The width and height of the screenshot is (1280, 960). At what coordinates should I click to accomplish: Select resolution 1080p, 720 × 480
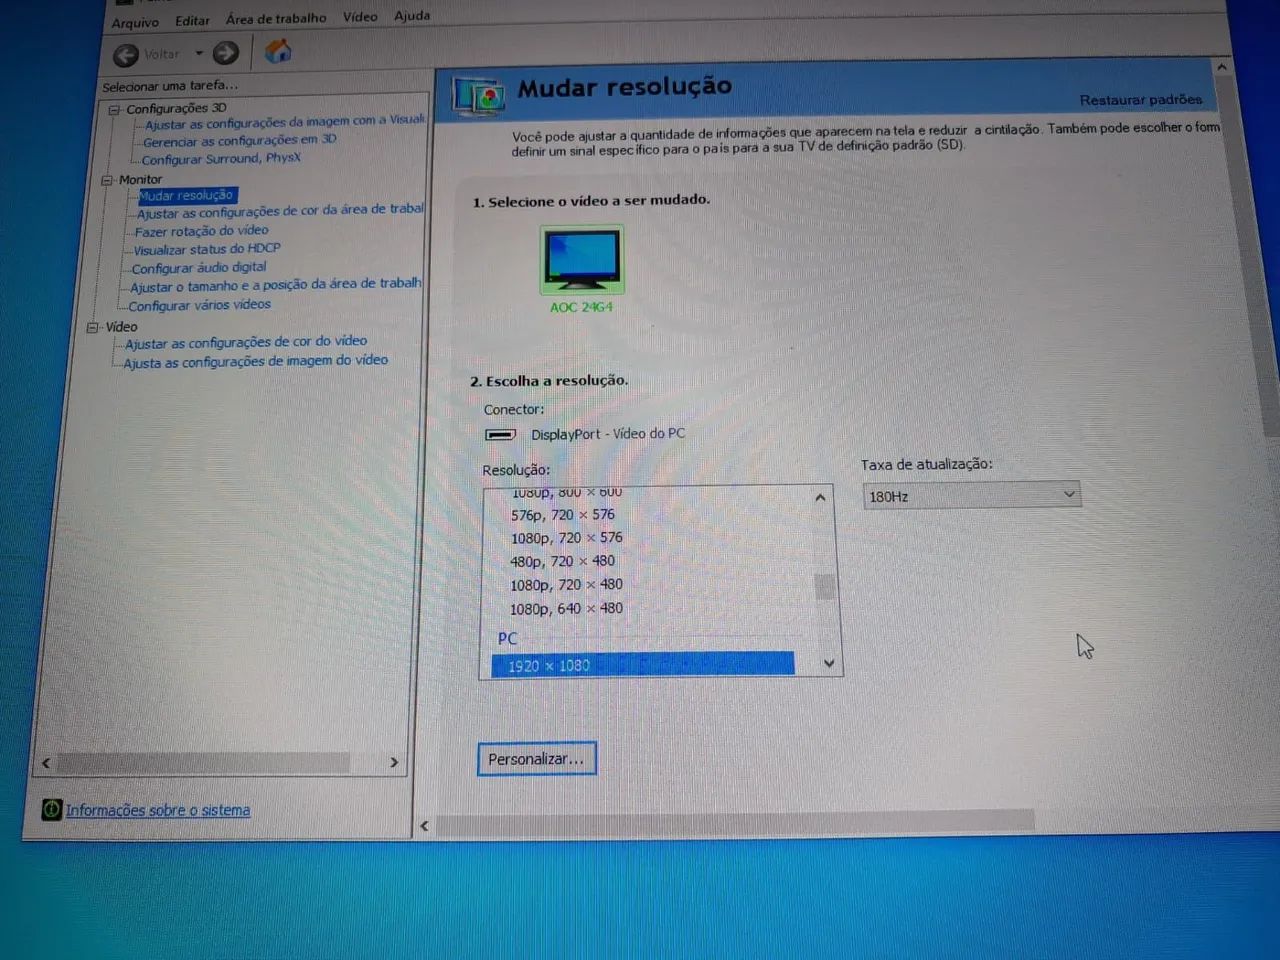point(566,585)
